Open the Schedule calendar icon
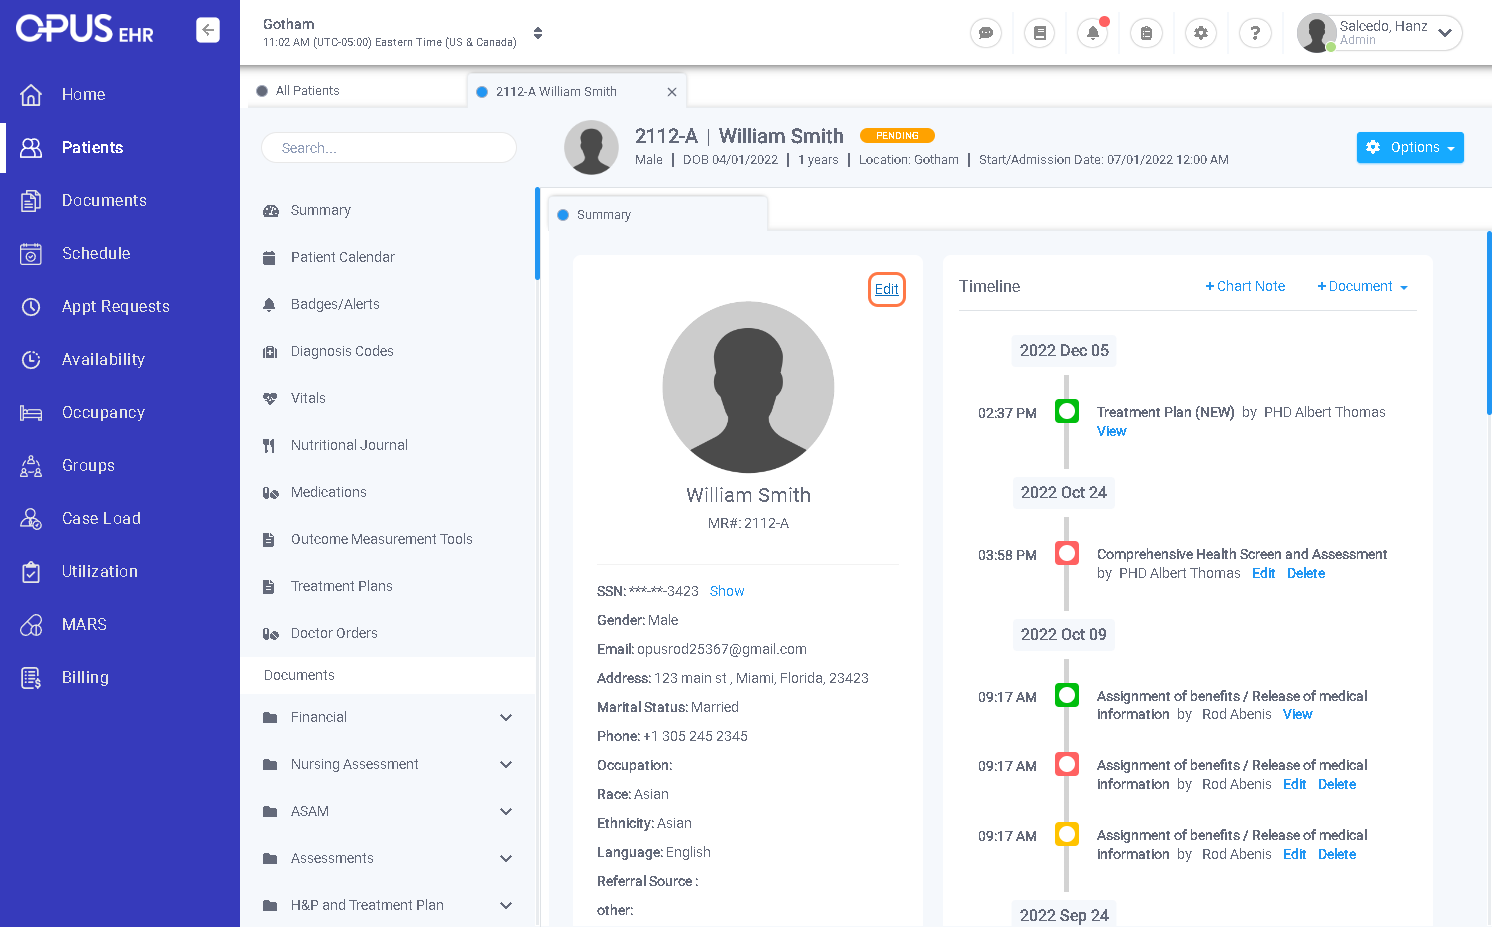Viewport: 1492px width, 927px height. (31, 253)
